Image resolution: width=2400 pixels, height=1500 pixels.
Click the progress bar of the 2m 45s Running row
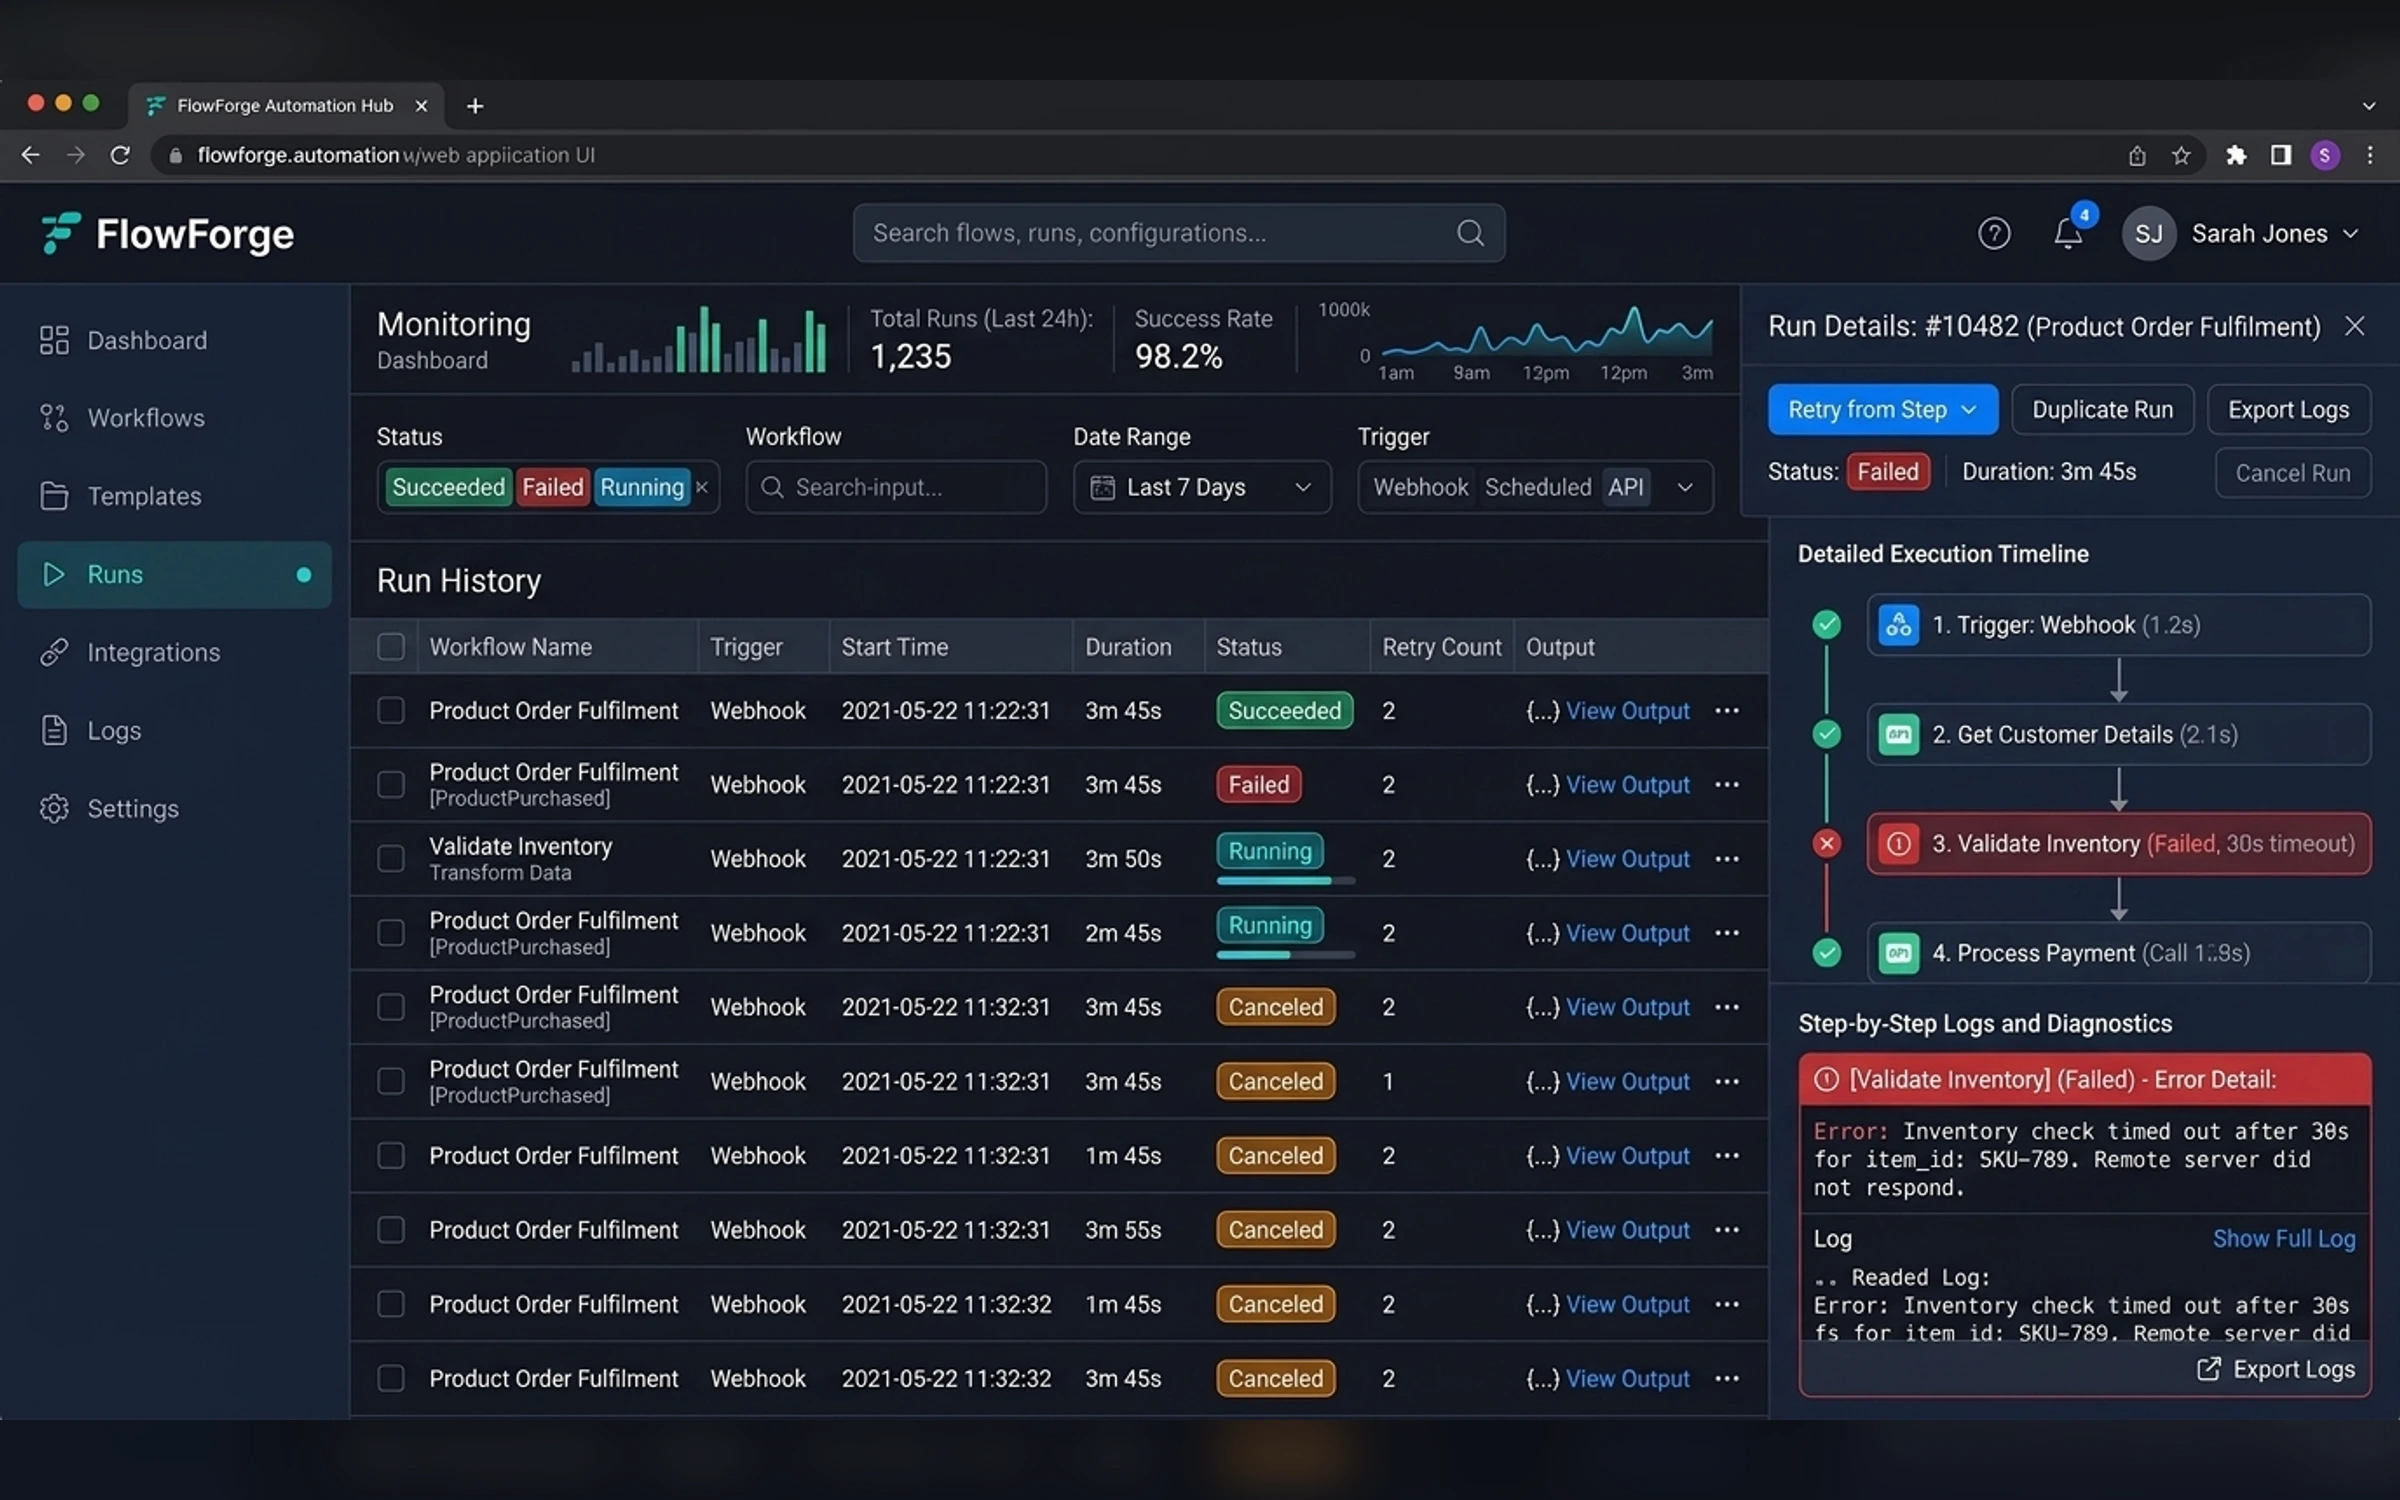(1285, 955)
